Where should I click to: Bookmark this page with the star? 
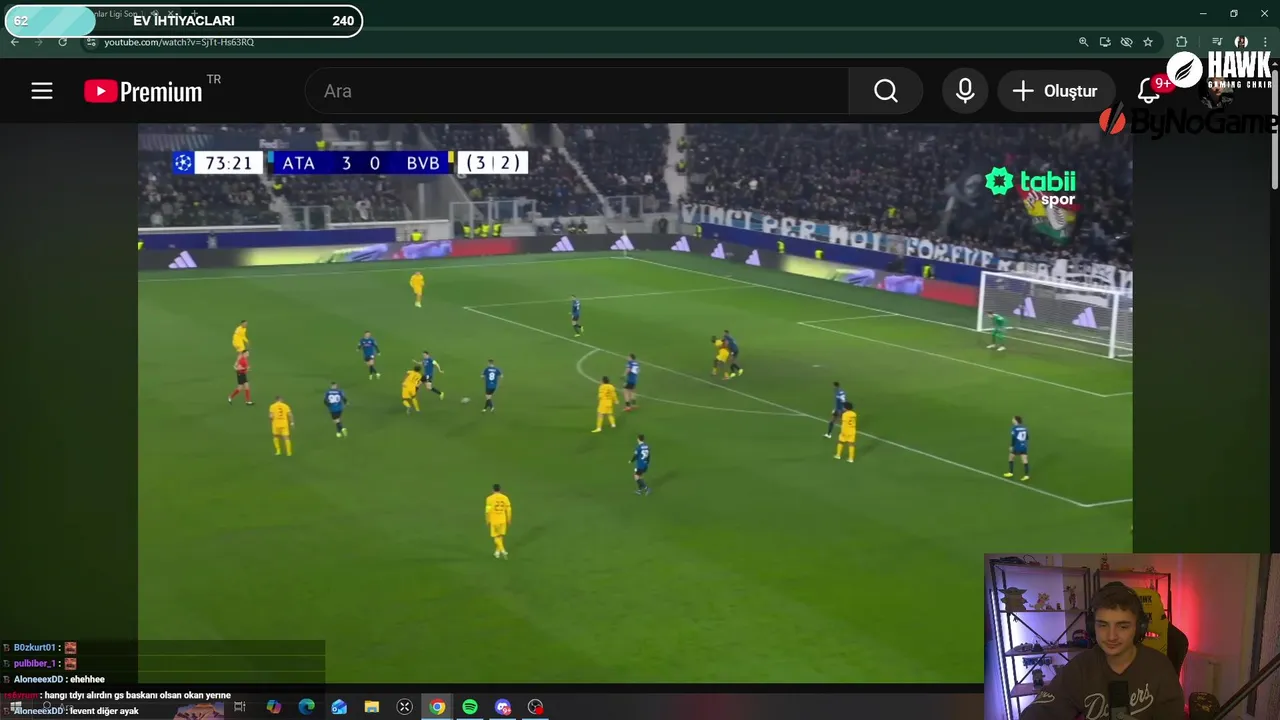click(1148, 42)
